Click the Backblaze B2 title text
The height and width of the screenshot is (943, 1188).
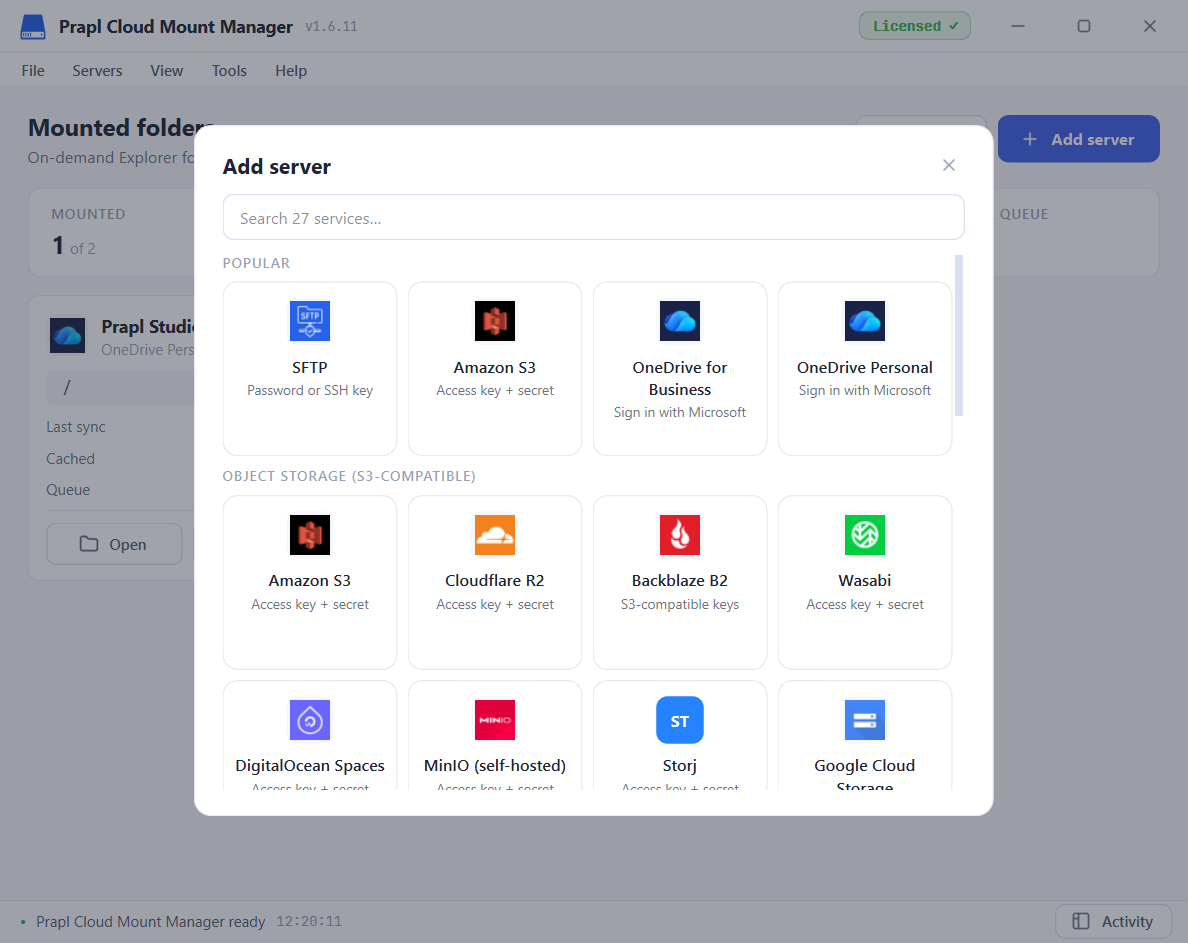click(x=680, y=580)
